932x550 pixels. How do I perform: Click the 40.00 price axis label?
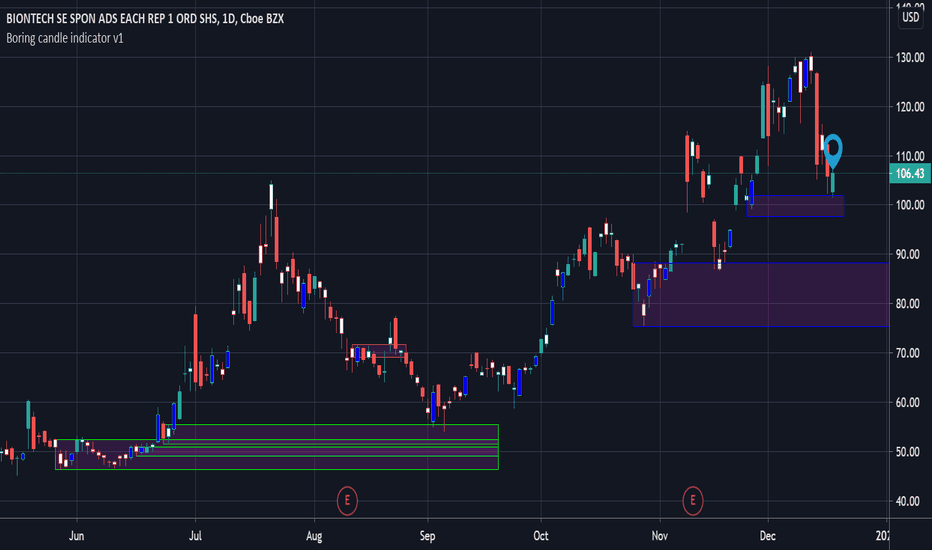908,501
